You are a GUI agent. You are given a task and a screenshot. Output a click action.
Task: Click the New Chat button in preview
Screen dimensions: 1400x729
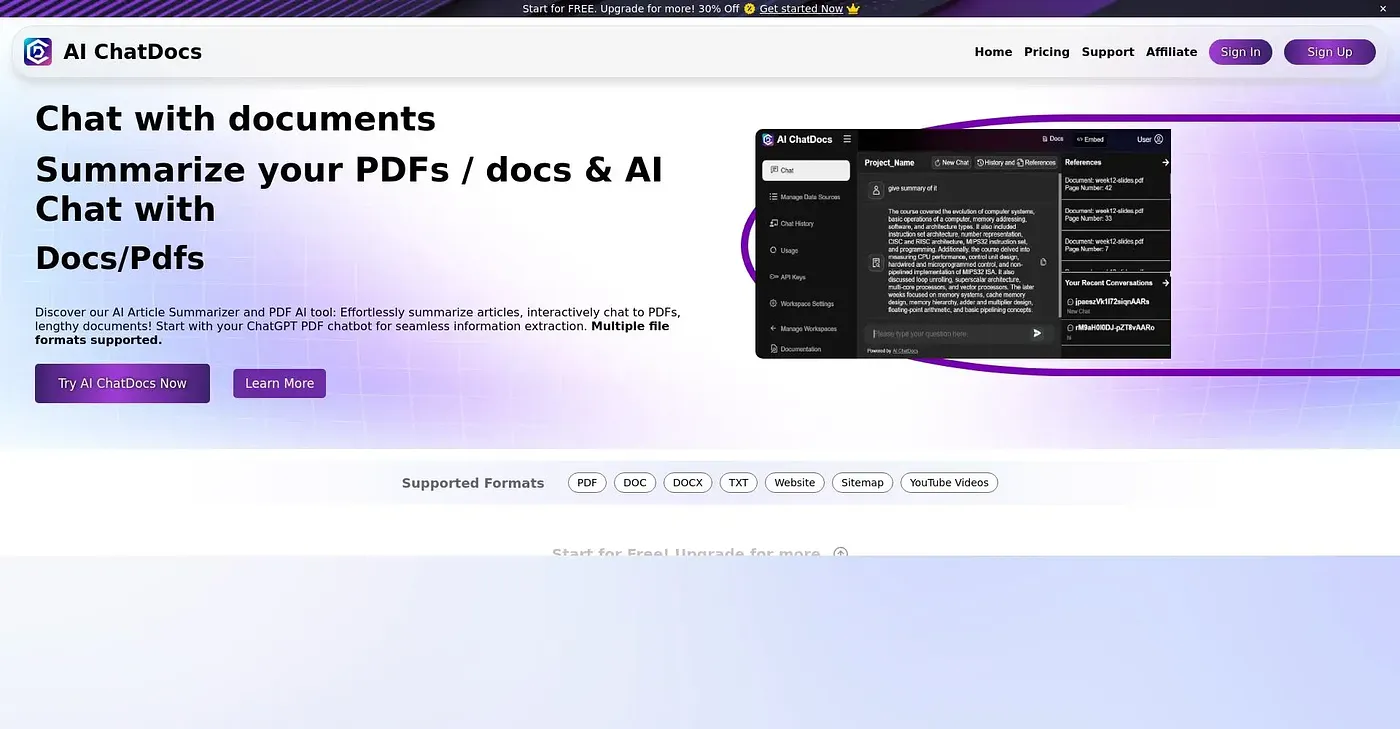(951, 162)
